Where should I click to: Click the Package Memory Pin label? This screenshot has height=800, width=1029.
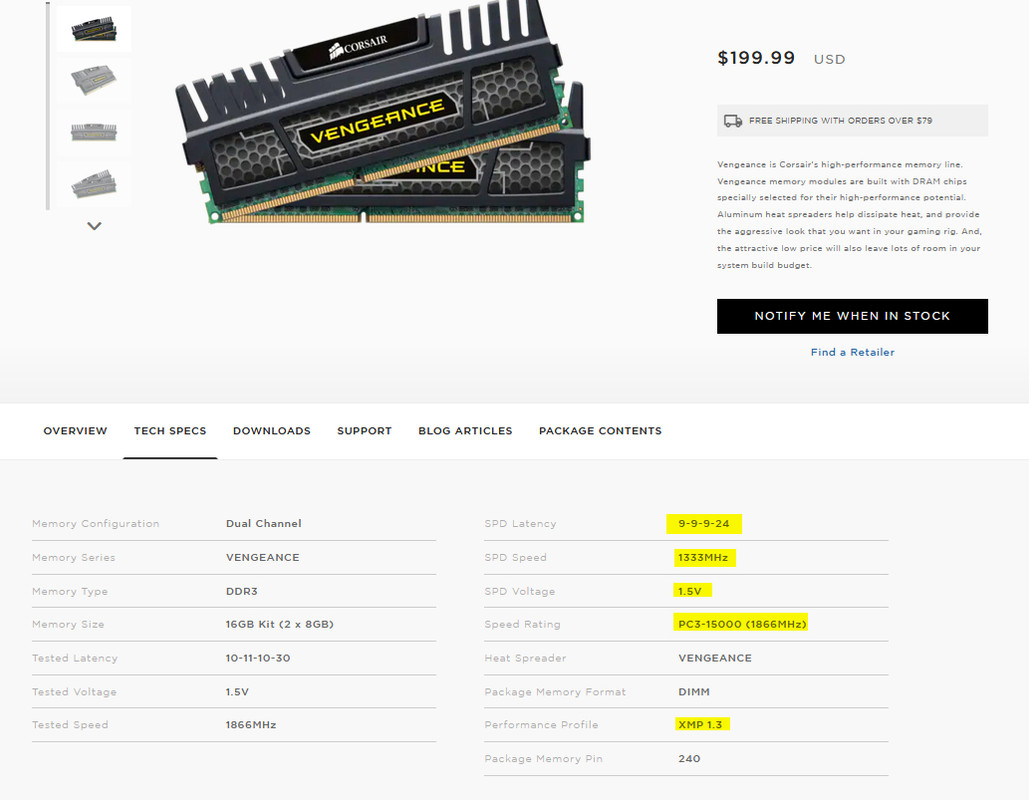tap(543, 759)
